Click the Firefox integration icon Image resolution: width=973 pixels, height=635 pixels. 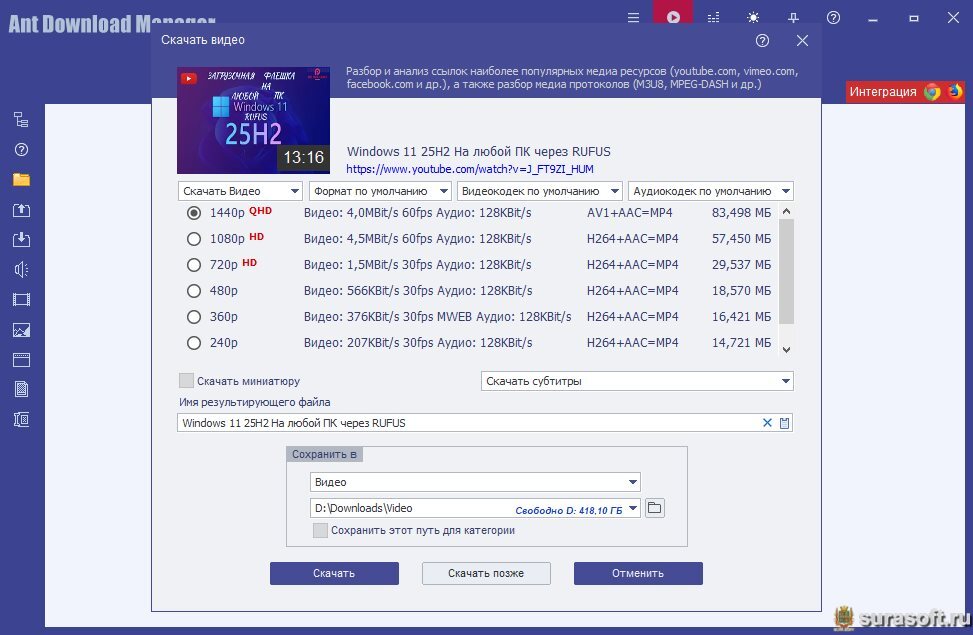[x=955, y=91]
